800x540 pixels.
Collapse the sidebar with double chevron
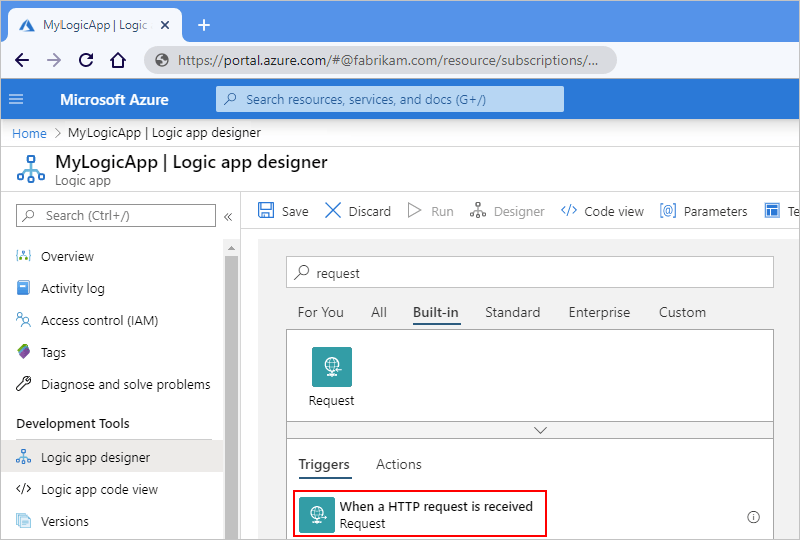(x=228, y=217)
